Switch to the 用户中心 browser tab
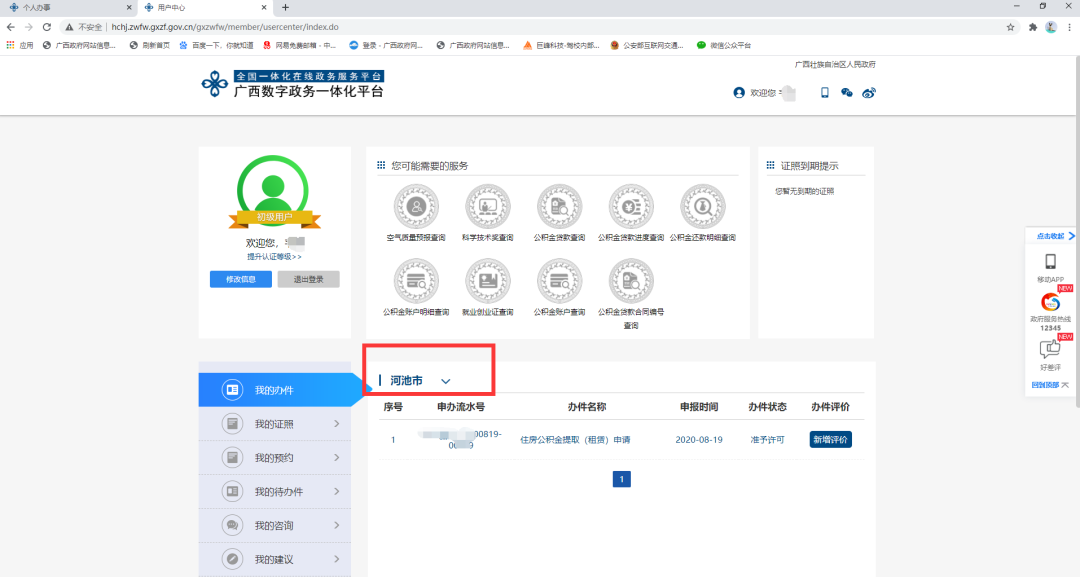The image size is (1080, 577). (x=205, y=8)
